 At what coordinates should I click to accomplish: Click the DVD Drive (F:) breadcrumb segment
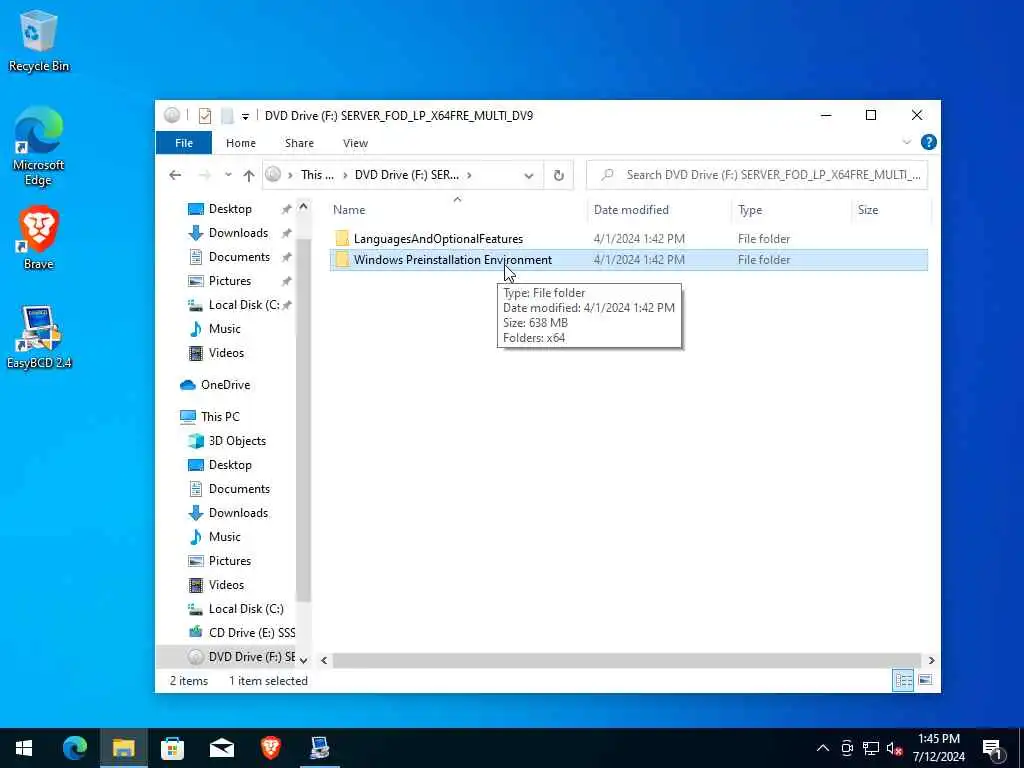406,174
